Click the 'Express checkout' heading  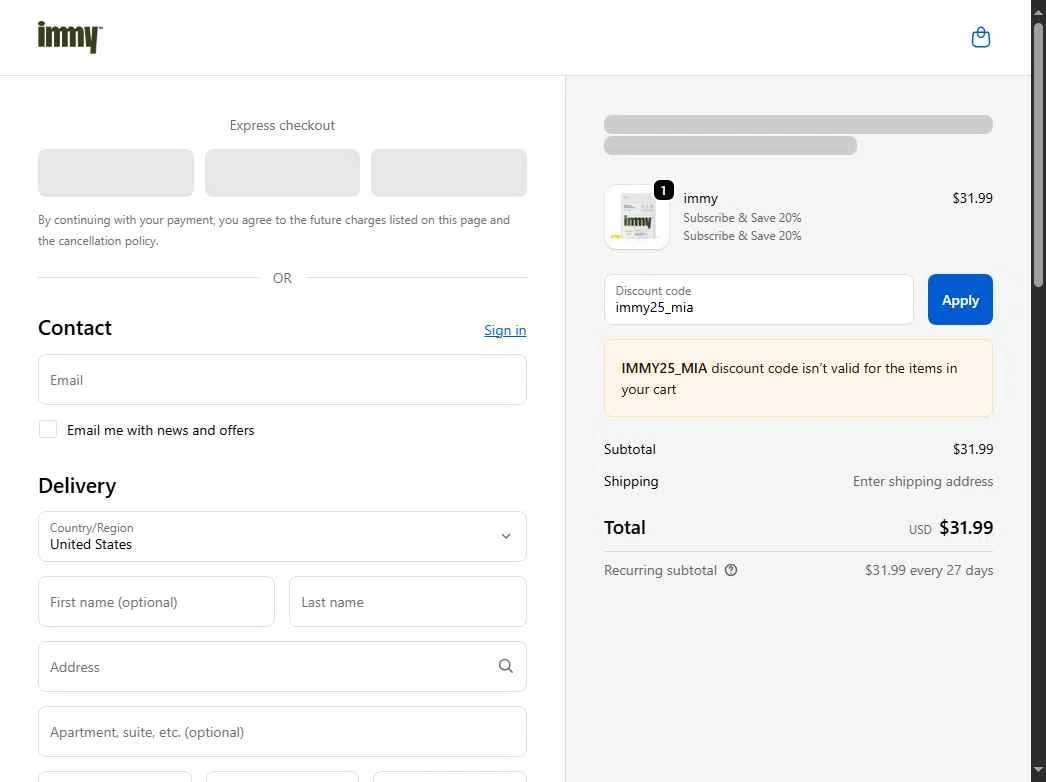(x=282, y=125)
